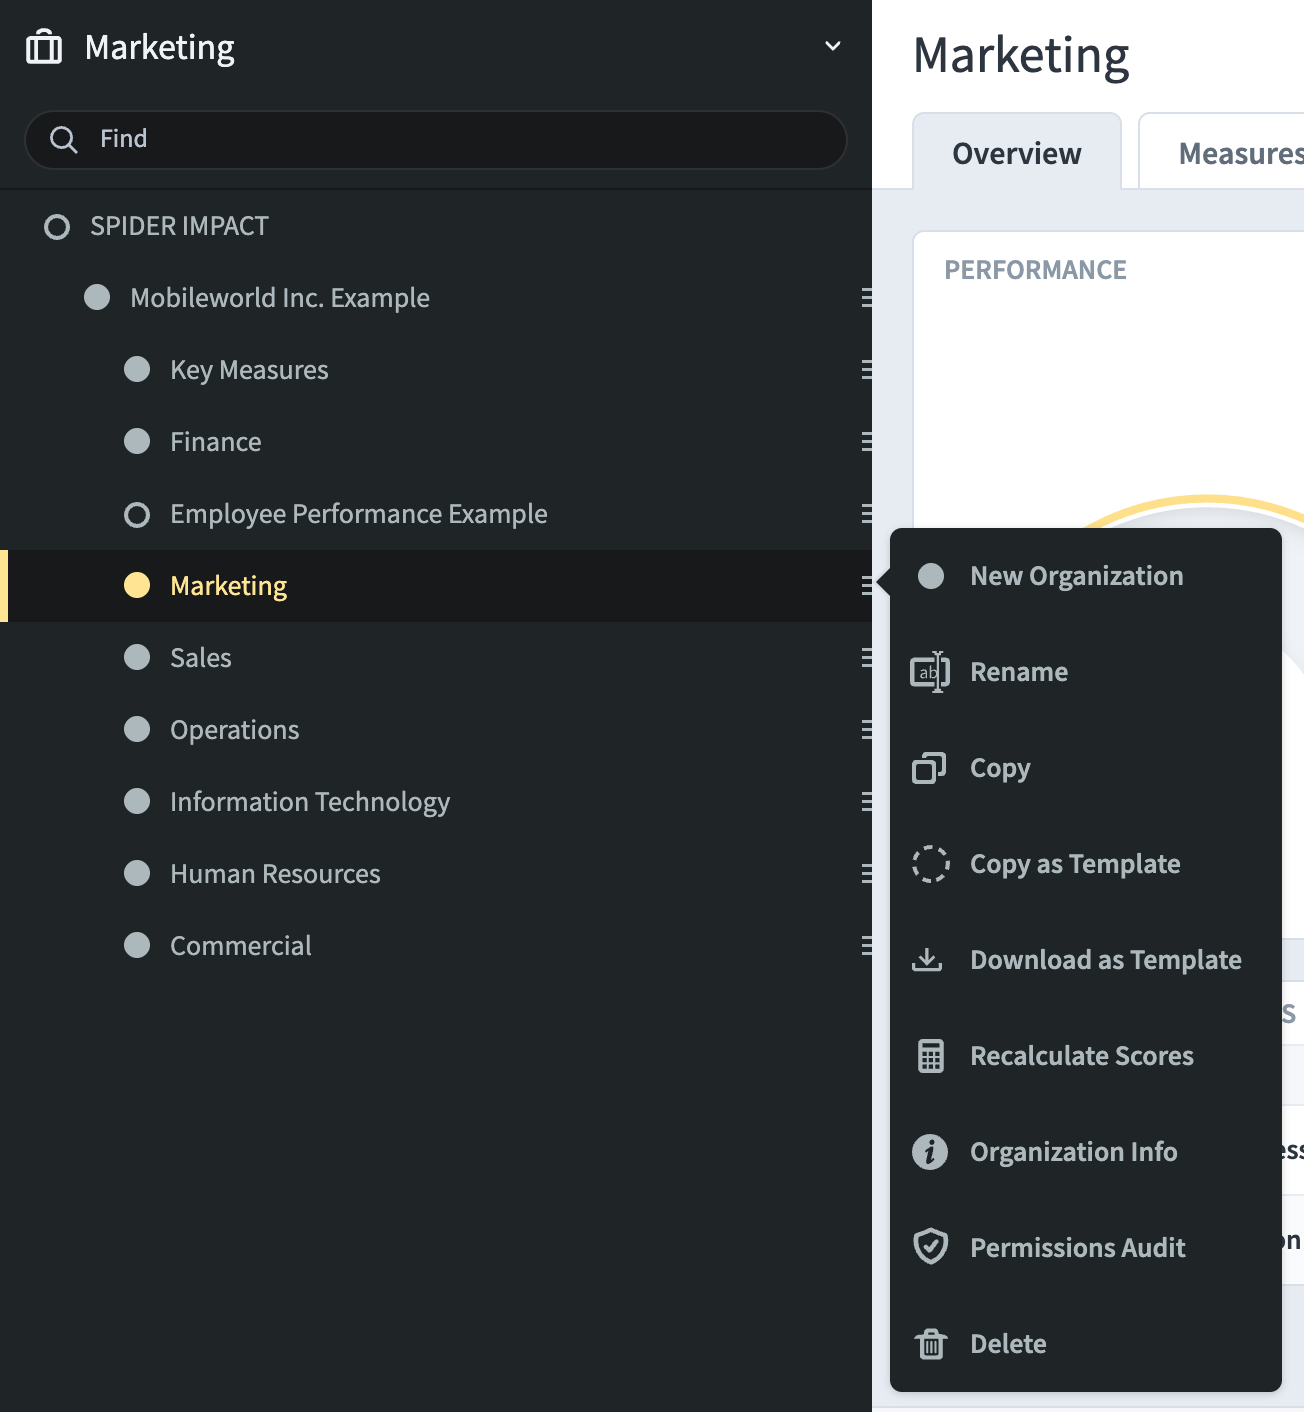Choose Recalculate Scores in the menu
The width and height of the screenshot is (1304, 1412).
click(1086, 1056)
